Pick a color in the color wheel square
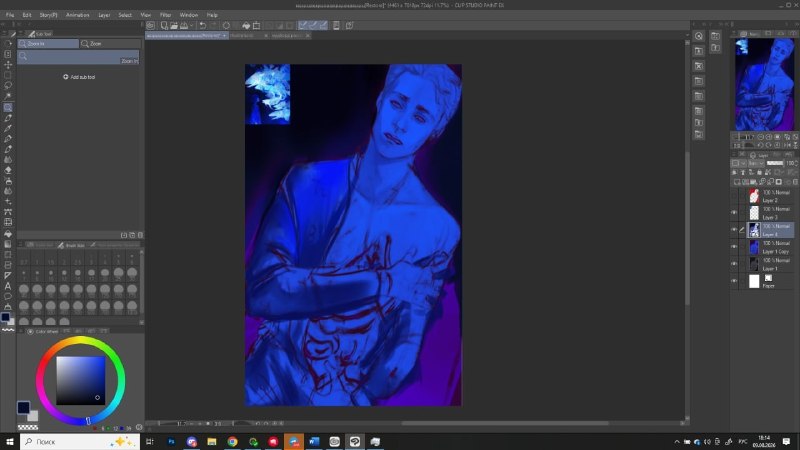The height and width of the screenshot is (450, 800). (81, 380)
